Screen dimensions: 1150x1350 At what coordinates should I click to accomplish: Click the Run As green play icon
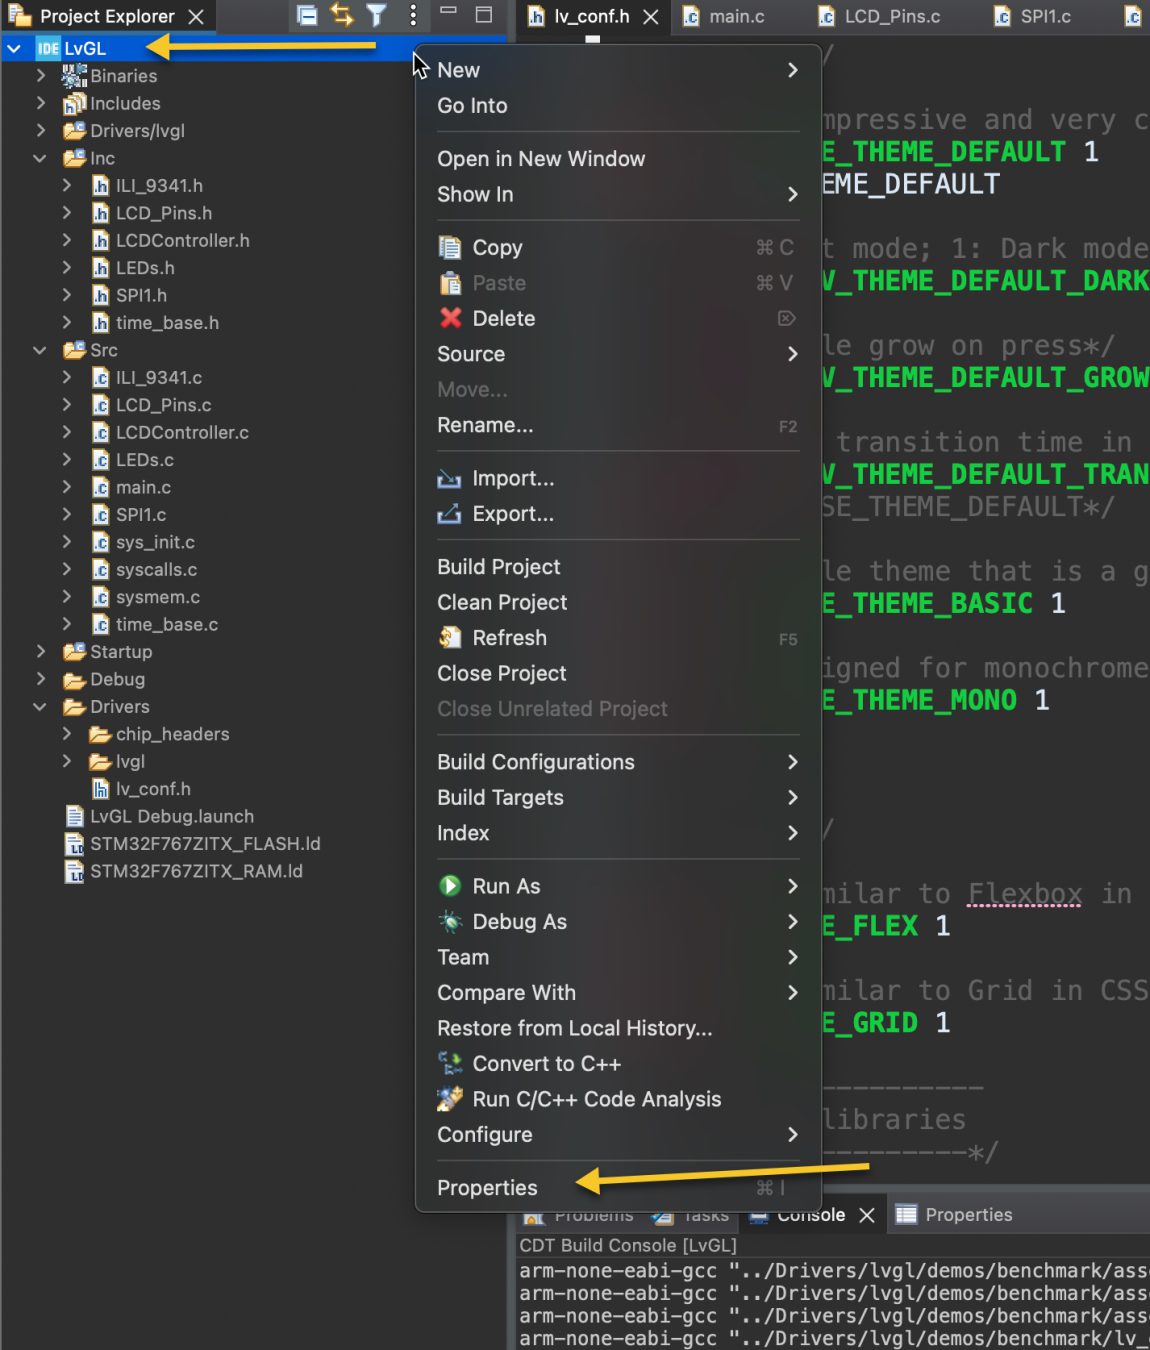tap(448, 886)
